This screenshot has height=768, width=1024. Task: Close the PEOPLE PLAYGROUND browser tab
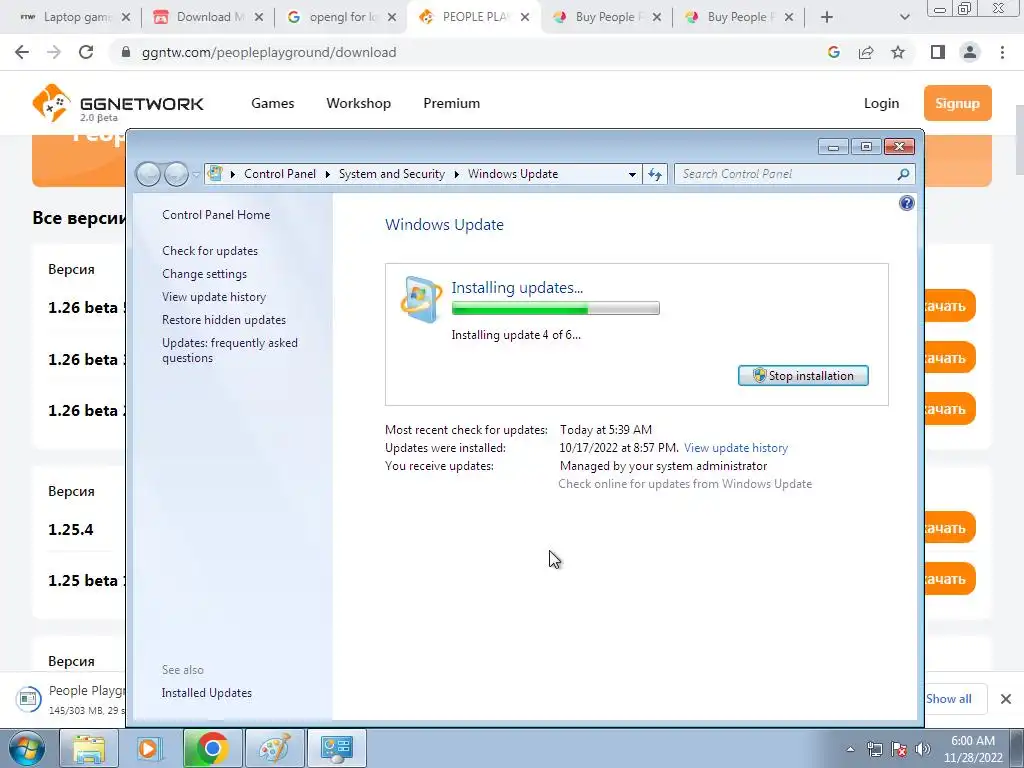525,18
